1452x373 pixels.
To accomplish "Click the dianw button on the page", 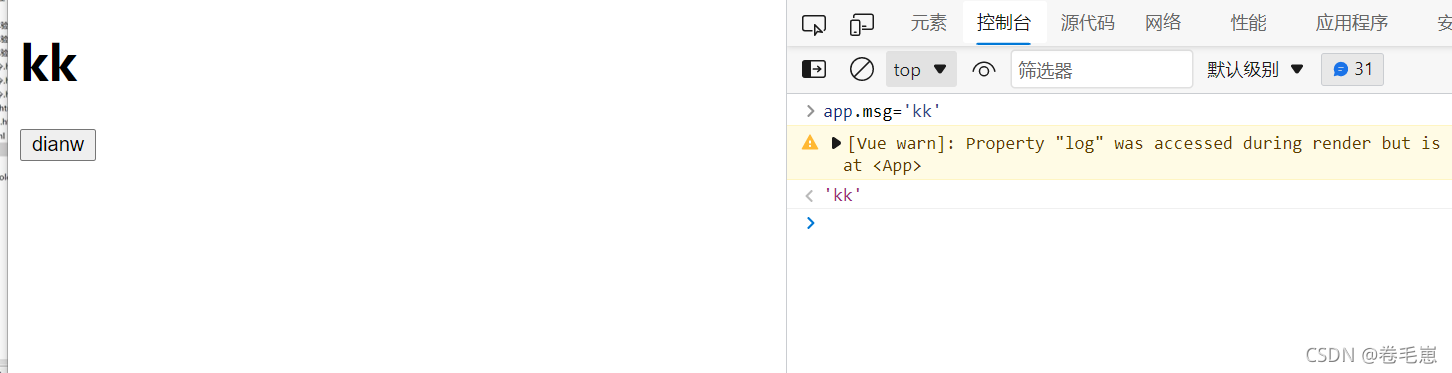I will point(58,144).
